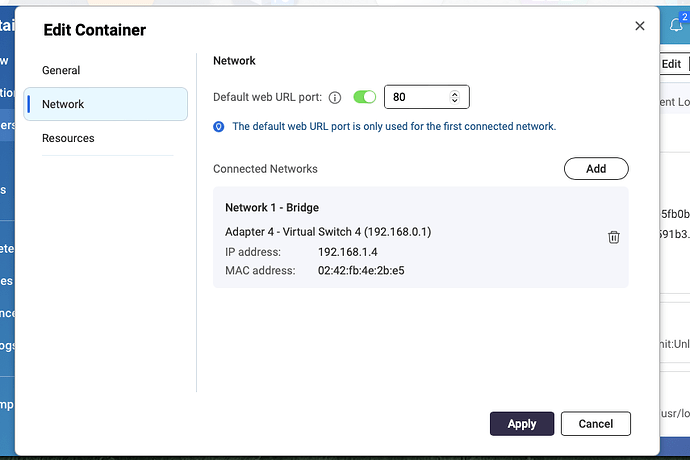Close the Edit Container dialog
The width and height of the screenshot is (690, 460).
(x=640, y=27)
